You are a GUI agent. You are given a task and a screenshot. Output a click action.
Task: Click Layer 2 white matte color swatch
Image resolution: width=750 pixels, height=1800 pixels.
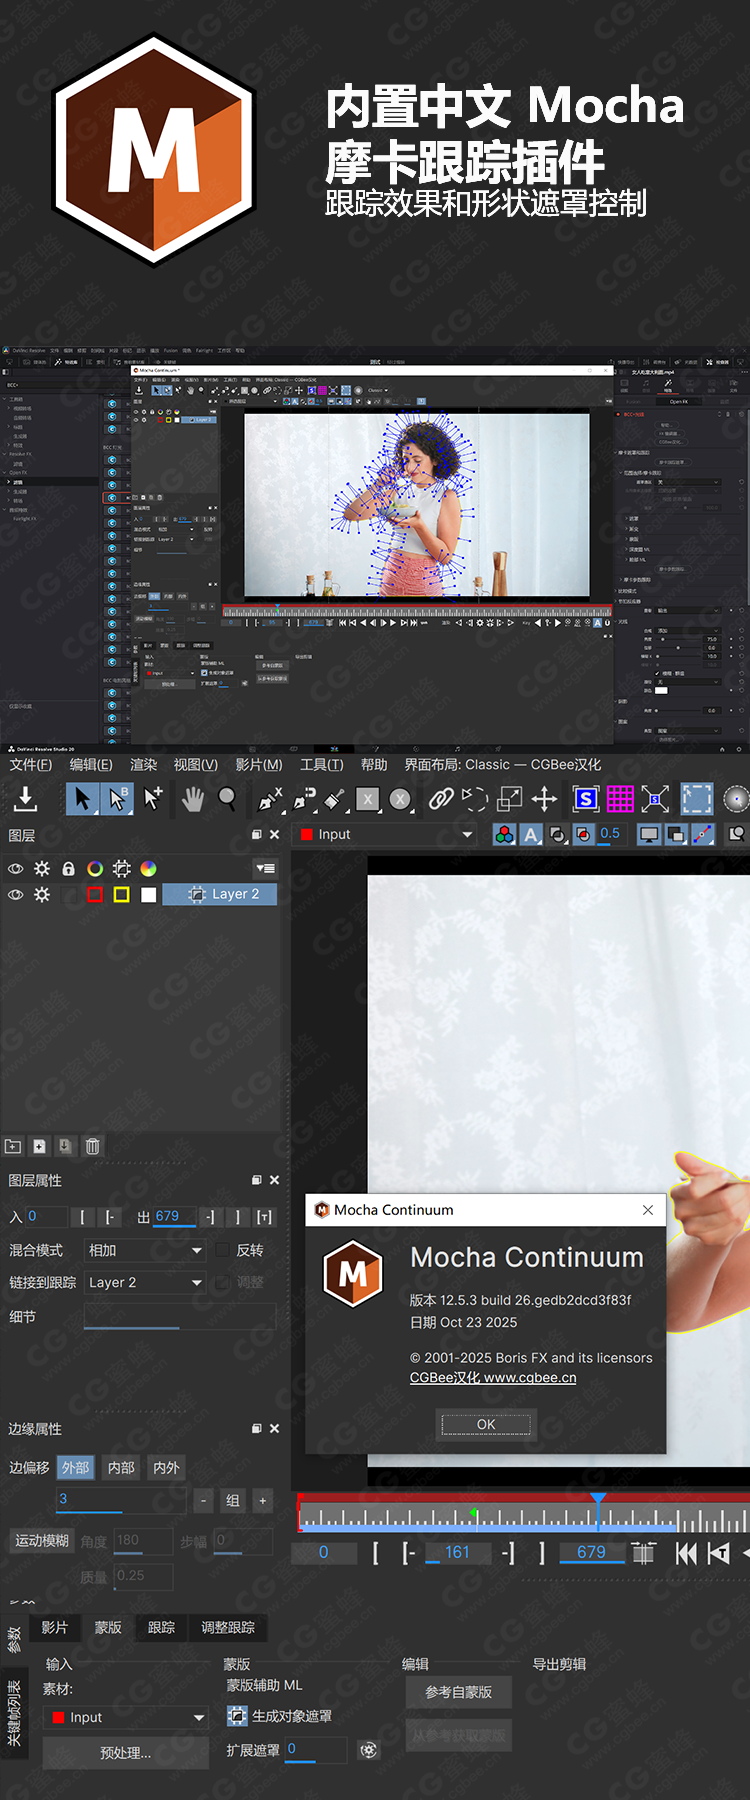click(148, 894)
